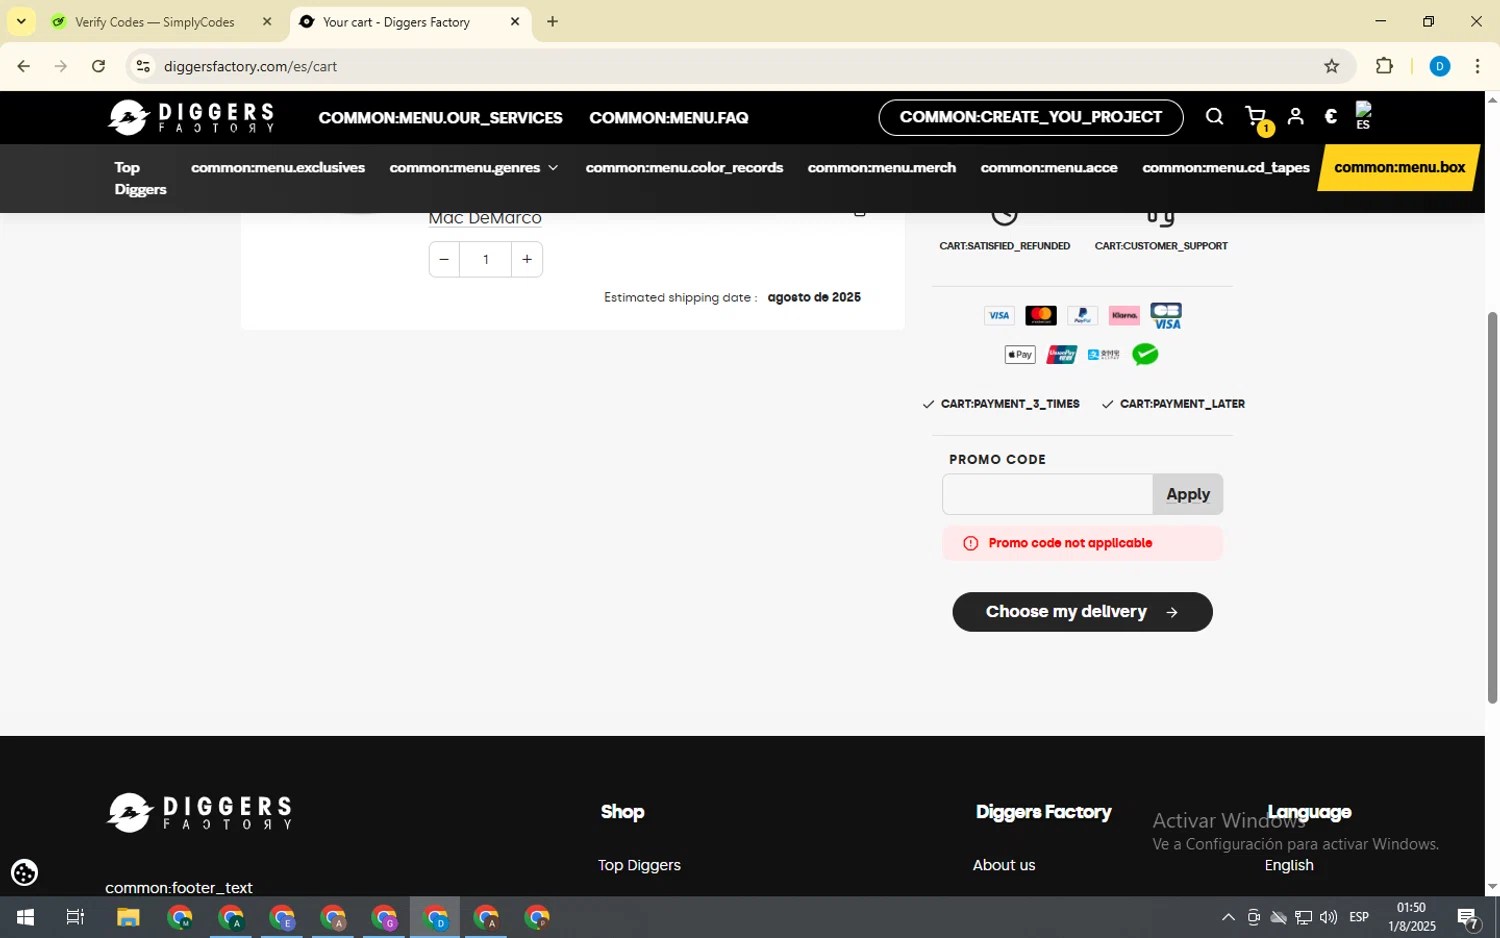Screen dimensions: 1500x938
Task: Open common:menu.cd_tapes menu item
Action: [1226, 167]
